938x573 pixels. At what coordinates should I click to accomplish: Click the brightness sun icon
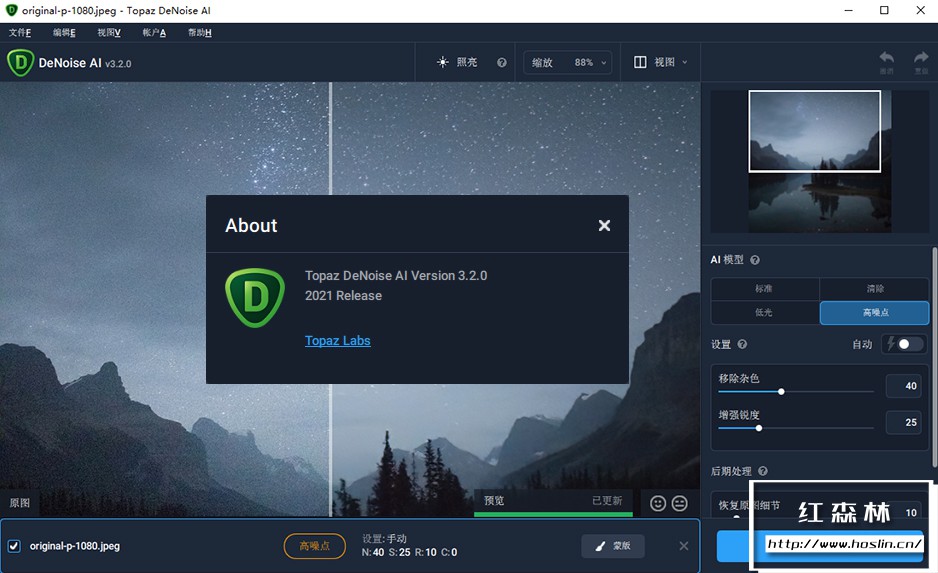click(443, 62)
